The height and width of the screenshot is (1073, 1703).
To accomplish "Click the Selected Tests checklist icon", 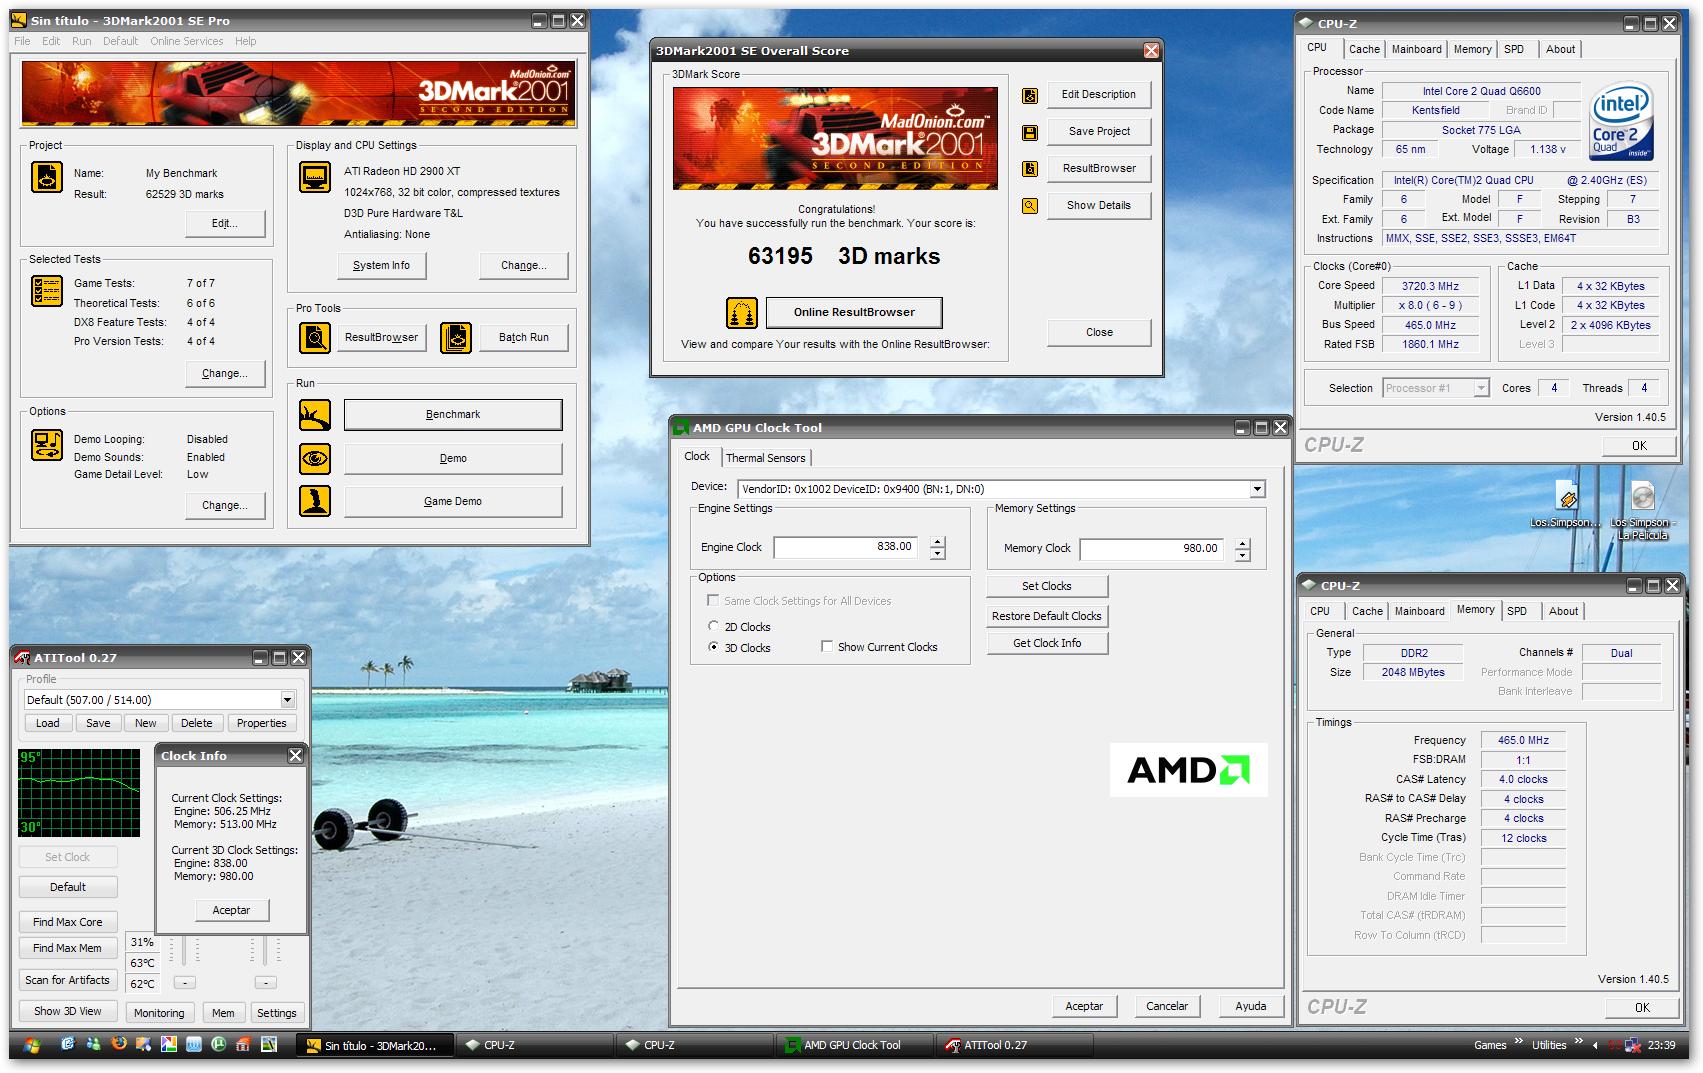I will [x=47, y=291].
